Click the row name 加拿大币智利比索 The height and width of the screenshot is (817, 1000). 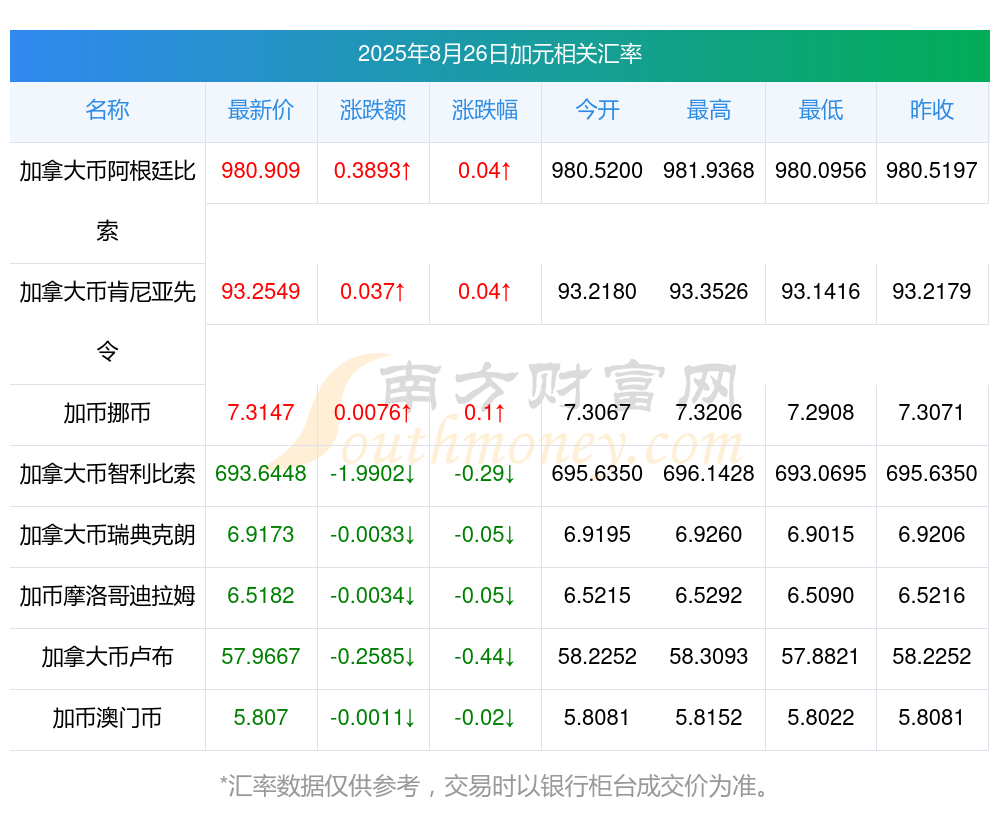click(107, 474)
